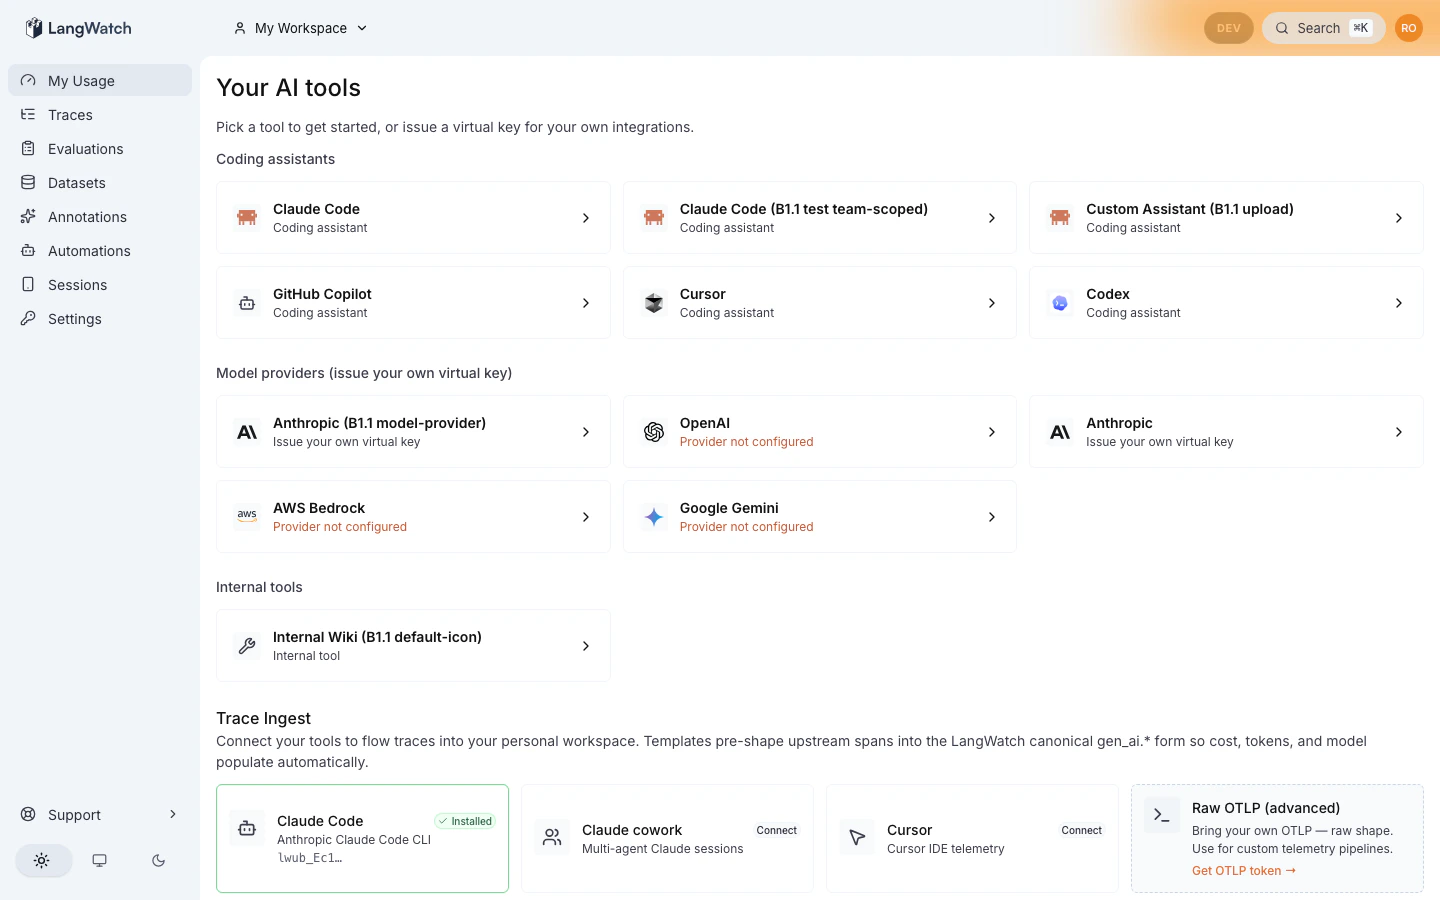Open My Usage in the sidebar
The image size is (1440, 900).
[100, 81]
